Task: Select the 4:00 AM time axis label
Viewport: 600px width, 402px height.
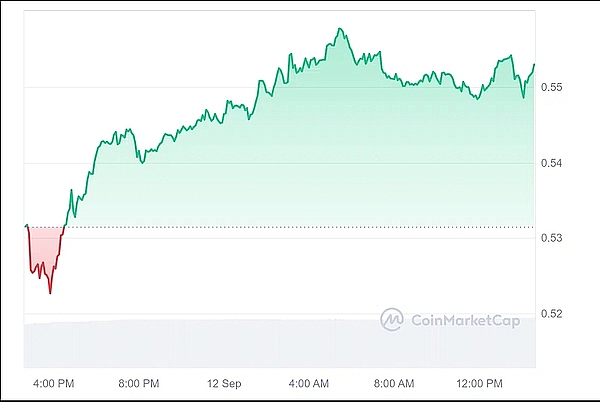Action: [309, 383]
